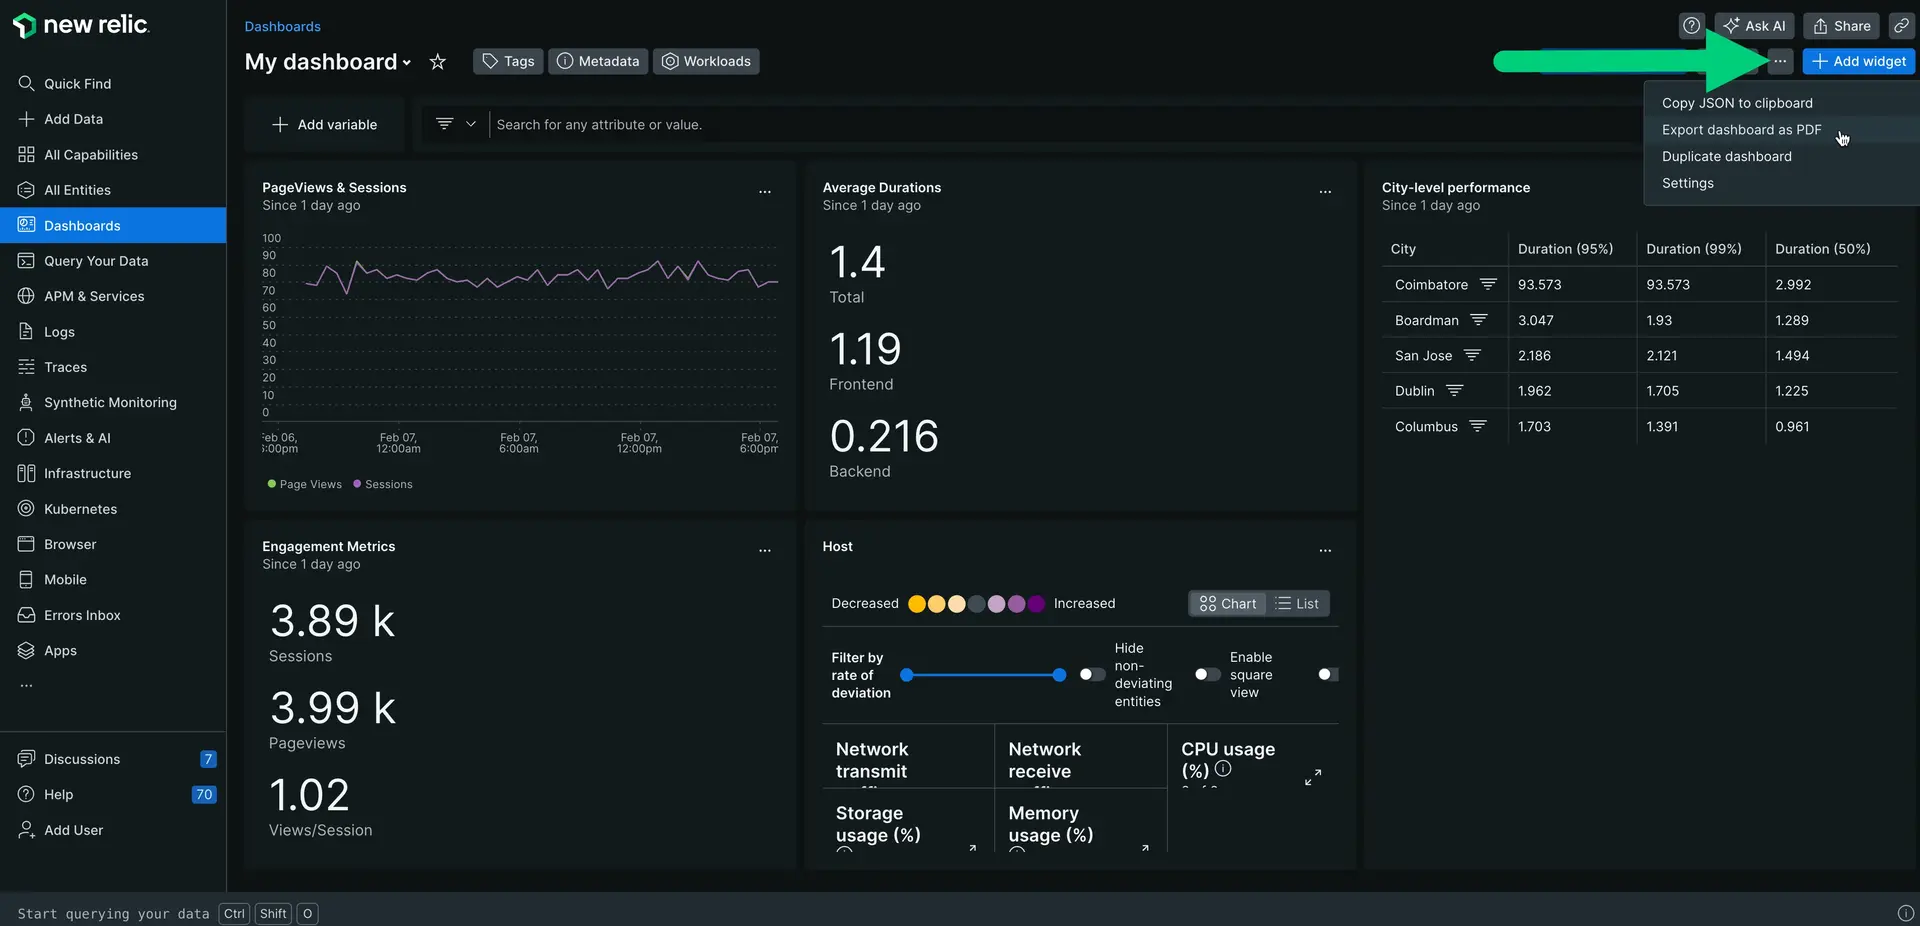The image size is (1920, 926).
Task: Open the filter dropdown beside search bar
Action: click(455, 124)
